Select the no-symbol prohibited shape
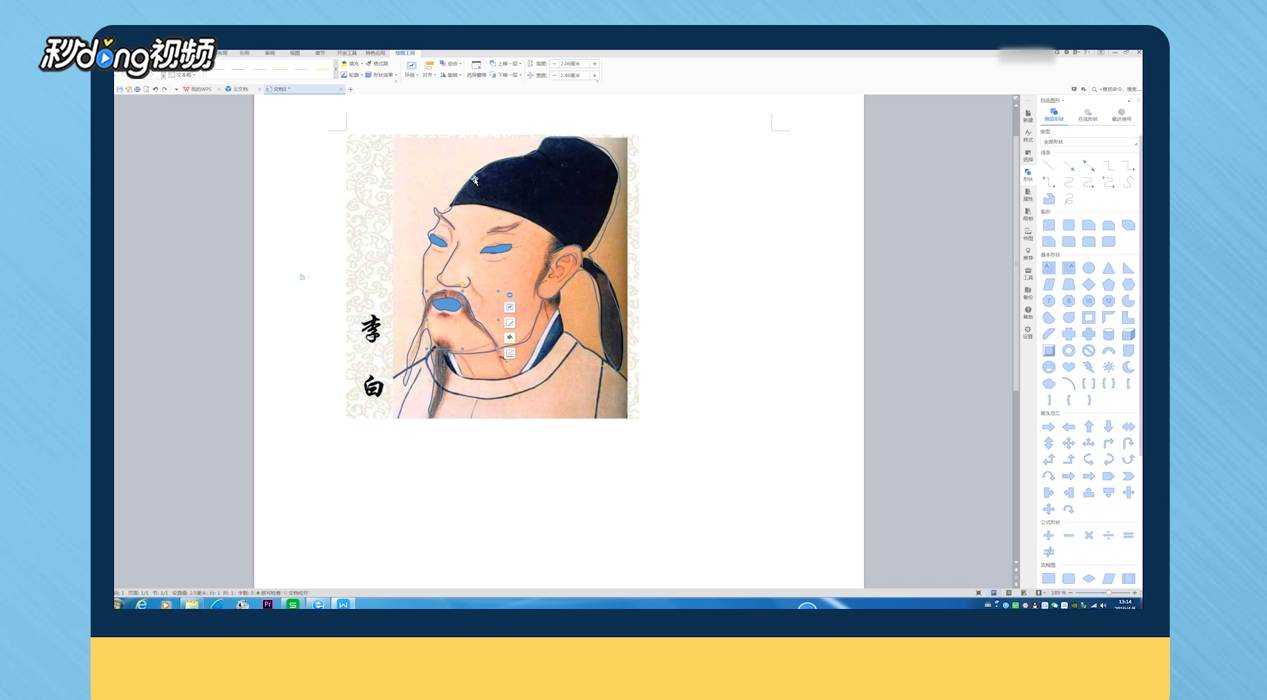Image resolution: width=1267 pixels, height=700 pixels. coord(1088,350)
